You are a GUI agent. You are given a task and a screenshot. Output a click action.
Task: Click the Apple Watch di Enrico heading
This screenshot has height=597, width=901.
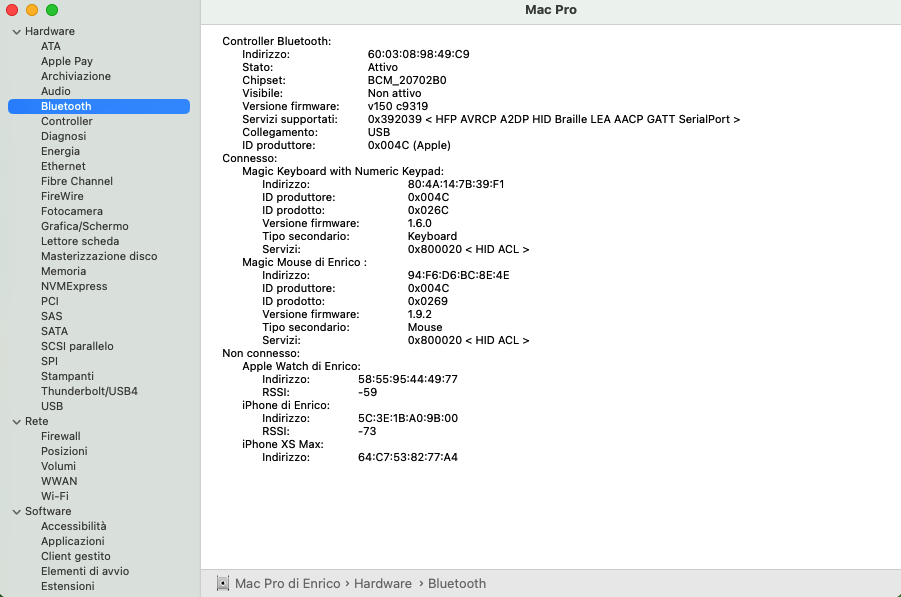301,366
